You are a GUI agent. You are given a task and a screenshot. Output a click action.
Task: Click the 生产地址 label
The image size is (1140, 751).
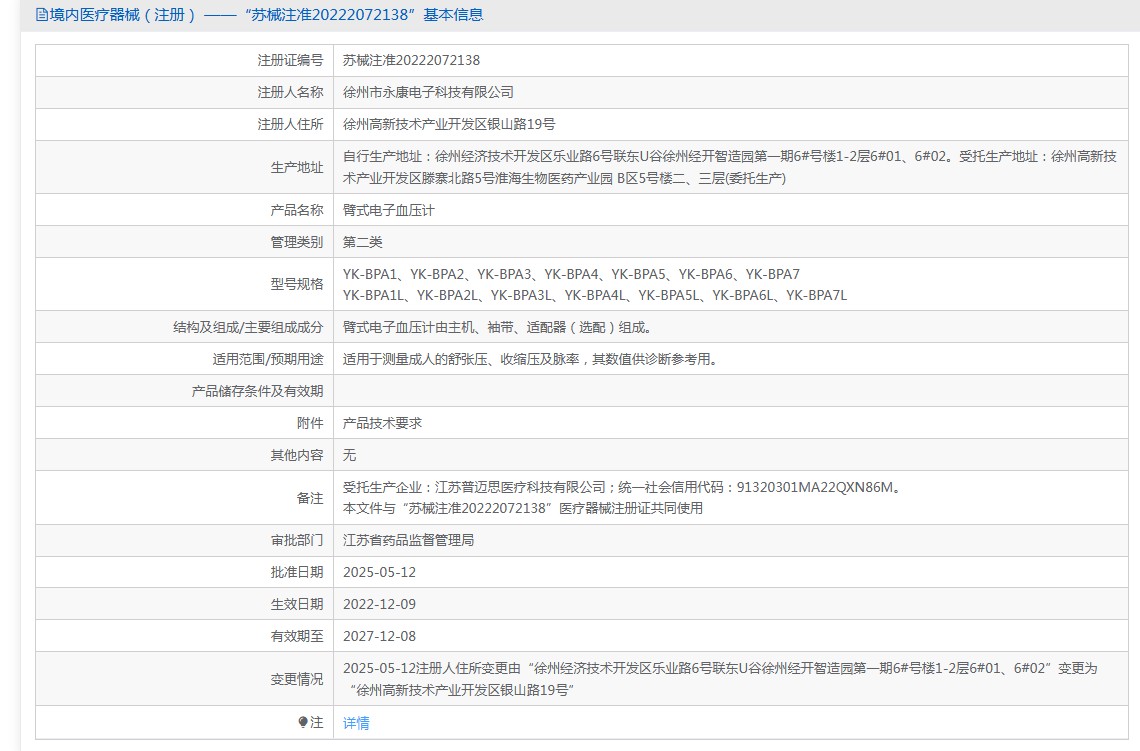[x=297, y=167]
